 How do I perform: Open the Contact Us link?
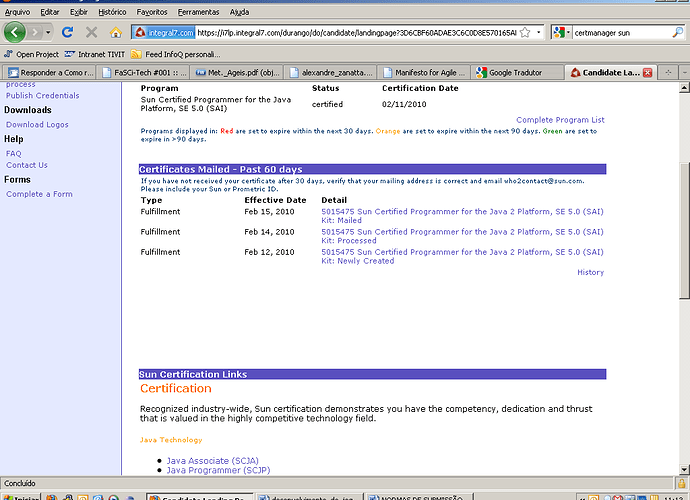tap(27, 165)
